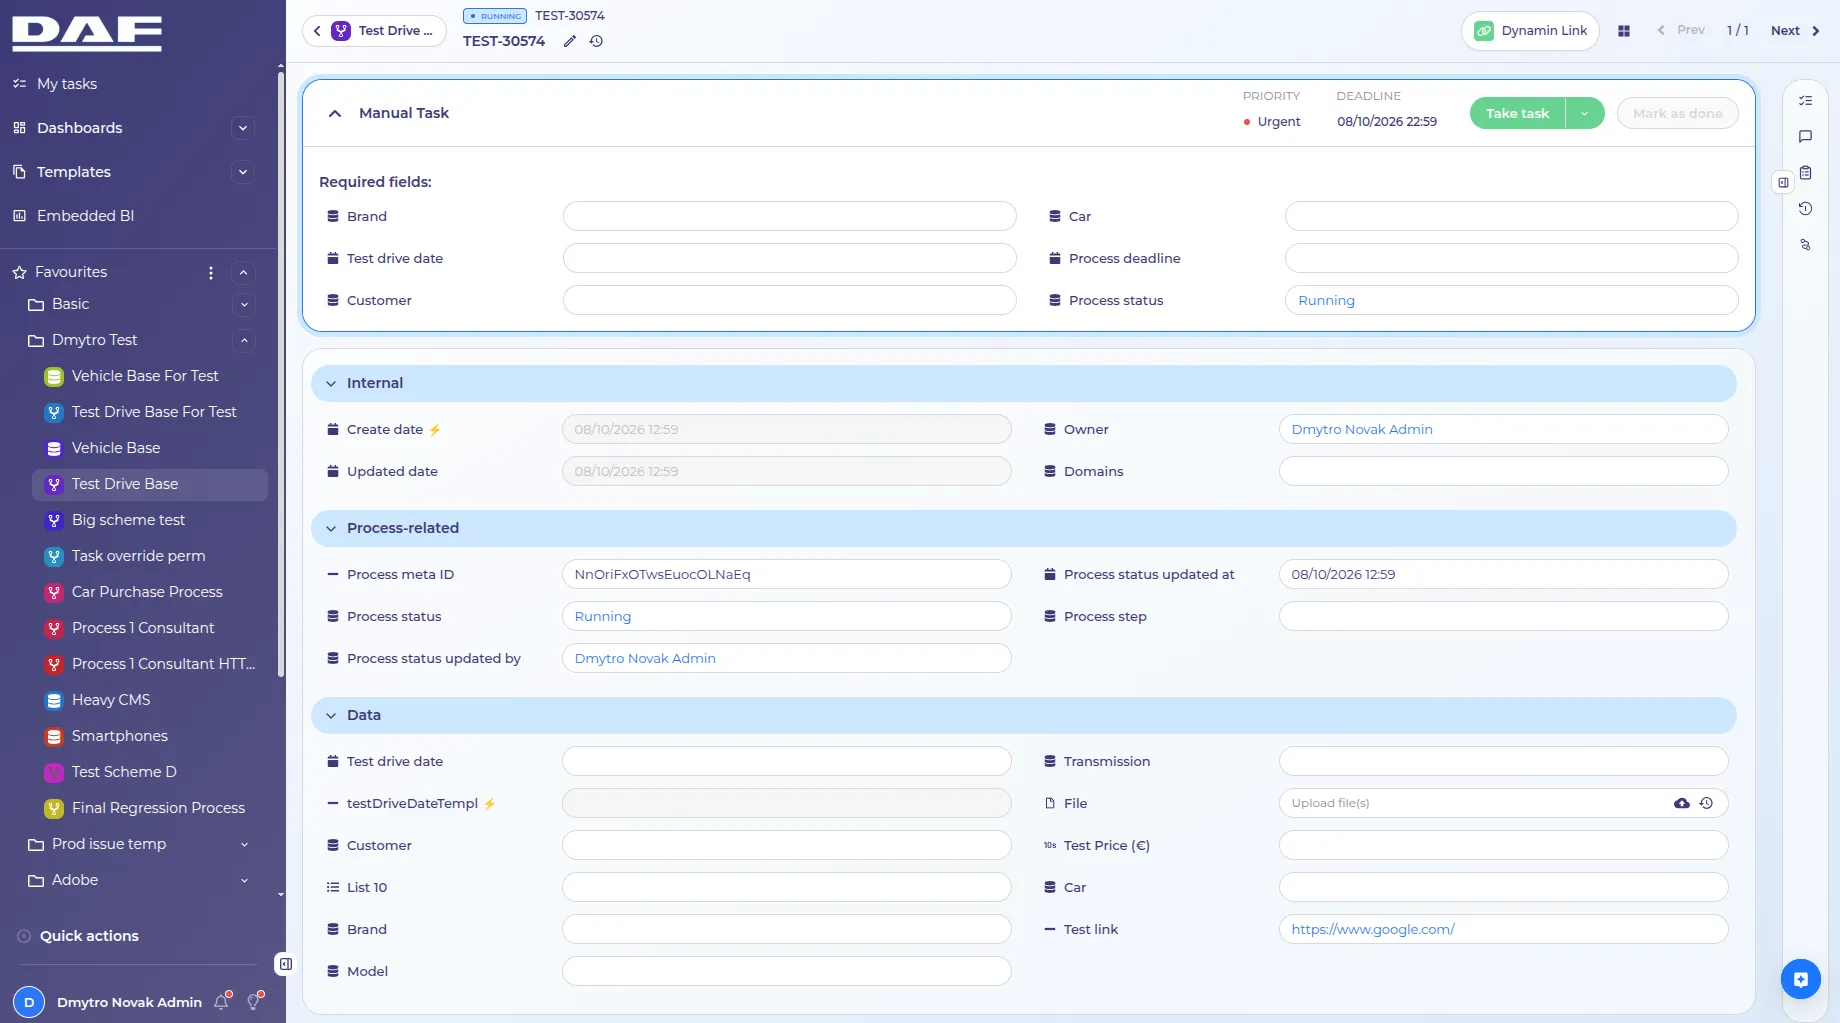The image size is (1840, 1023).
Task: Collapse the Dmytro Test folder chevron
Action: point(244,340)
